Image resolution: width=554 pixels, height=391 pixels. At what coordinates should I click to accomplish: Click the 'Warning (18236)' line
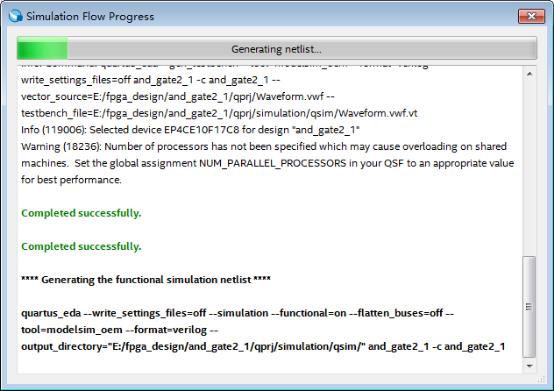click(x=264, y=146)
